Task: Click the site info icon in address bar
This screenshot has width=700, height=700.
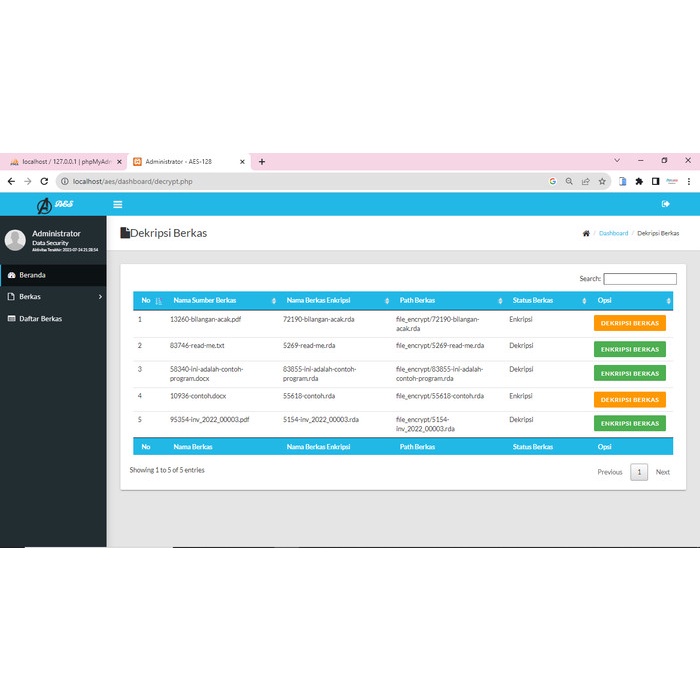Action: pyautogui.click(x=65, y=181)
